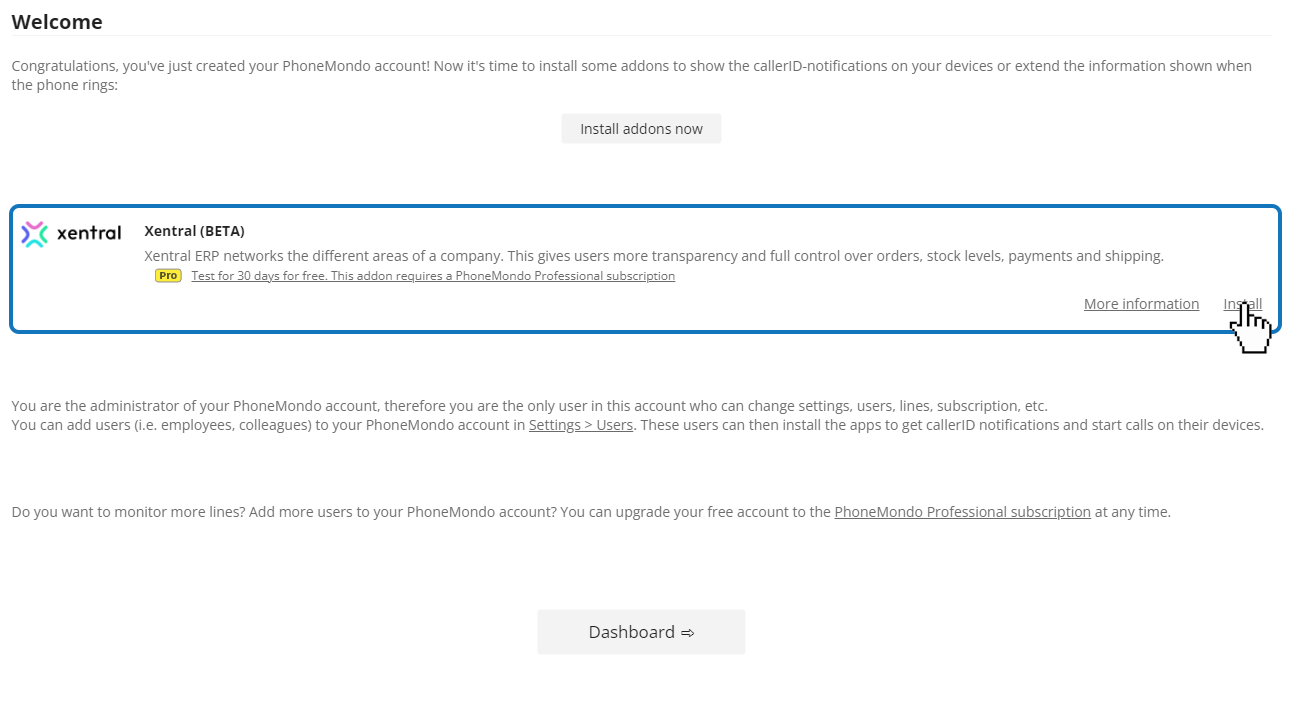This screenshot has width=1303, height=708.
Task: Click the Xentral ERP description text
Action: tap(654, 256)
